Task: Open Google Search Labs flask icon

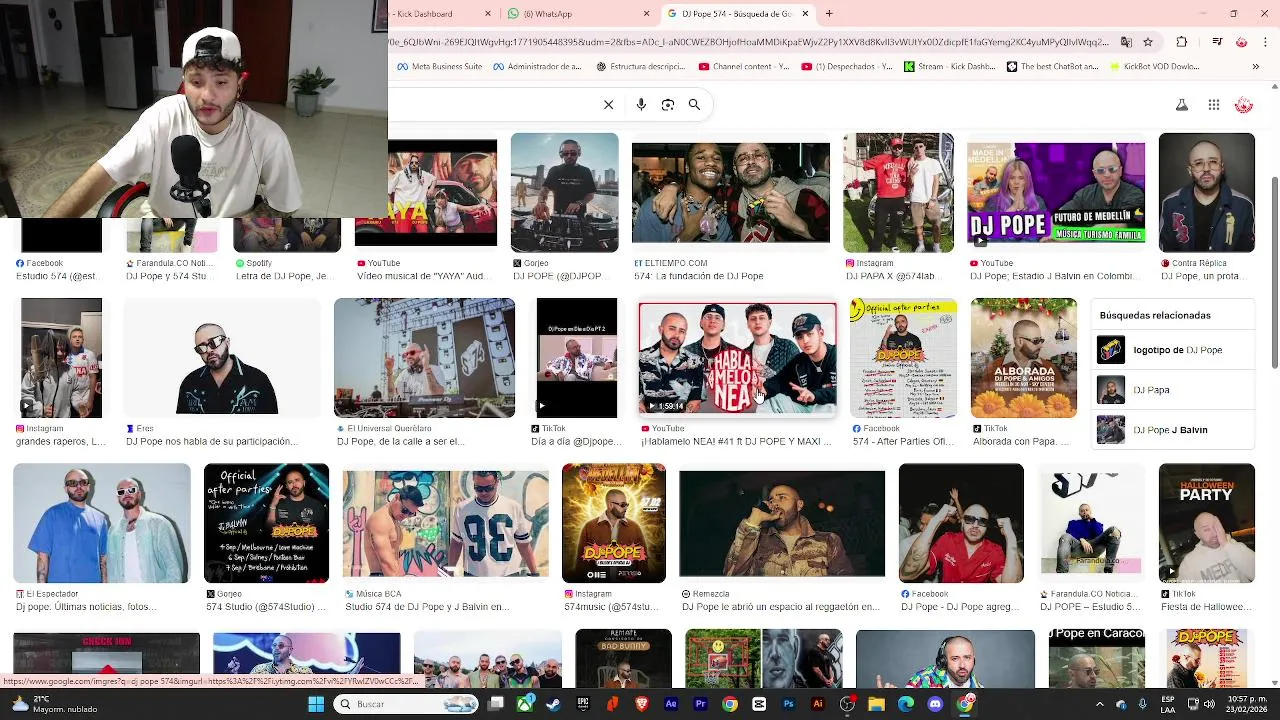Action: pos(1181,104)
